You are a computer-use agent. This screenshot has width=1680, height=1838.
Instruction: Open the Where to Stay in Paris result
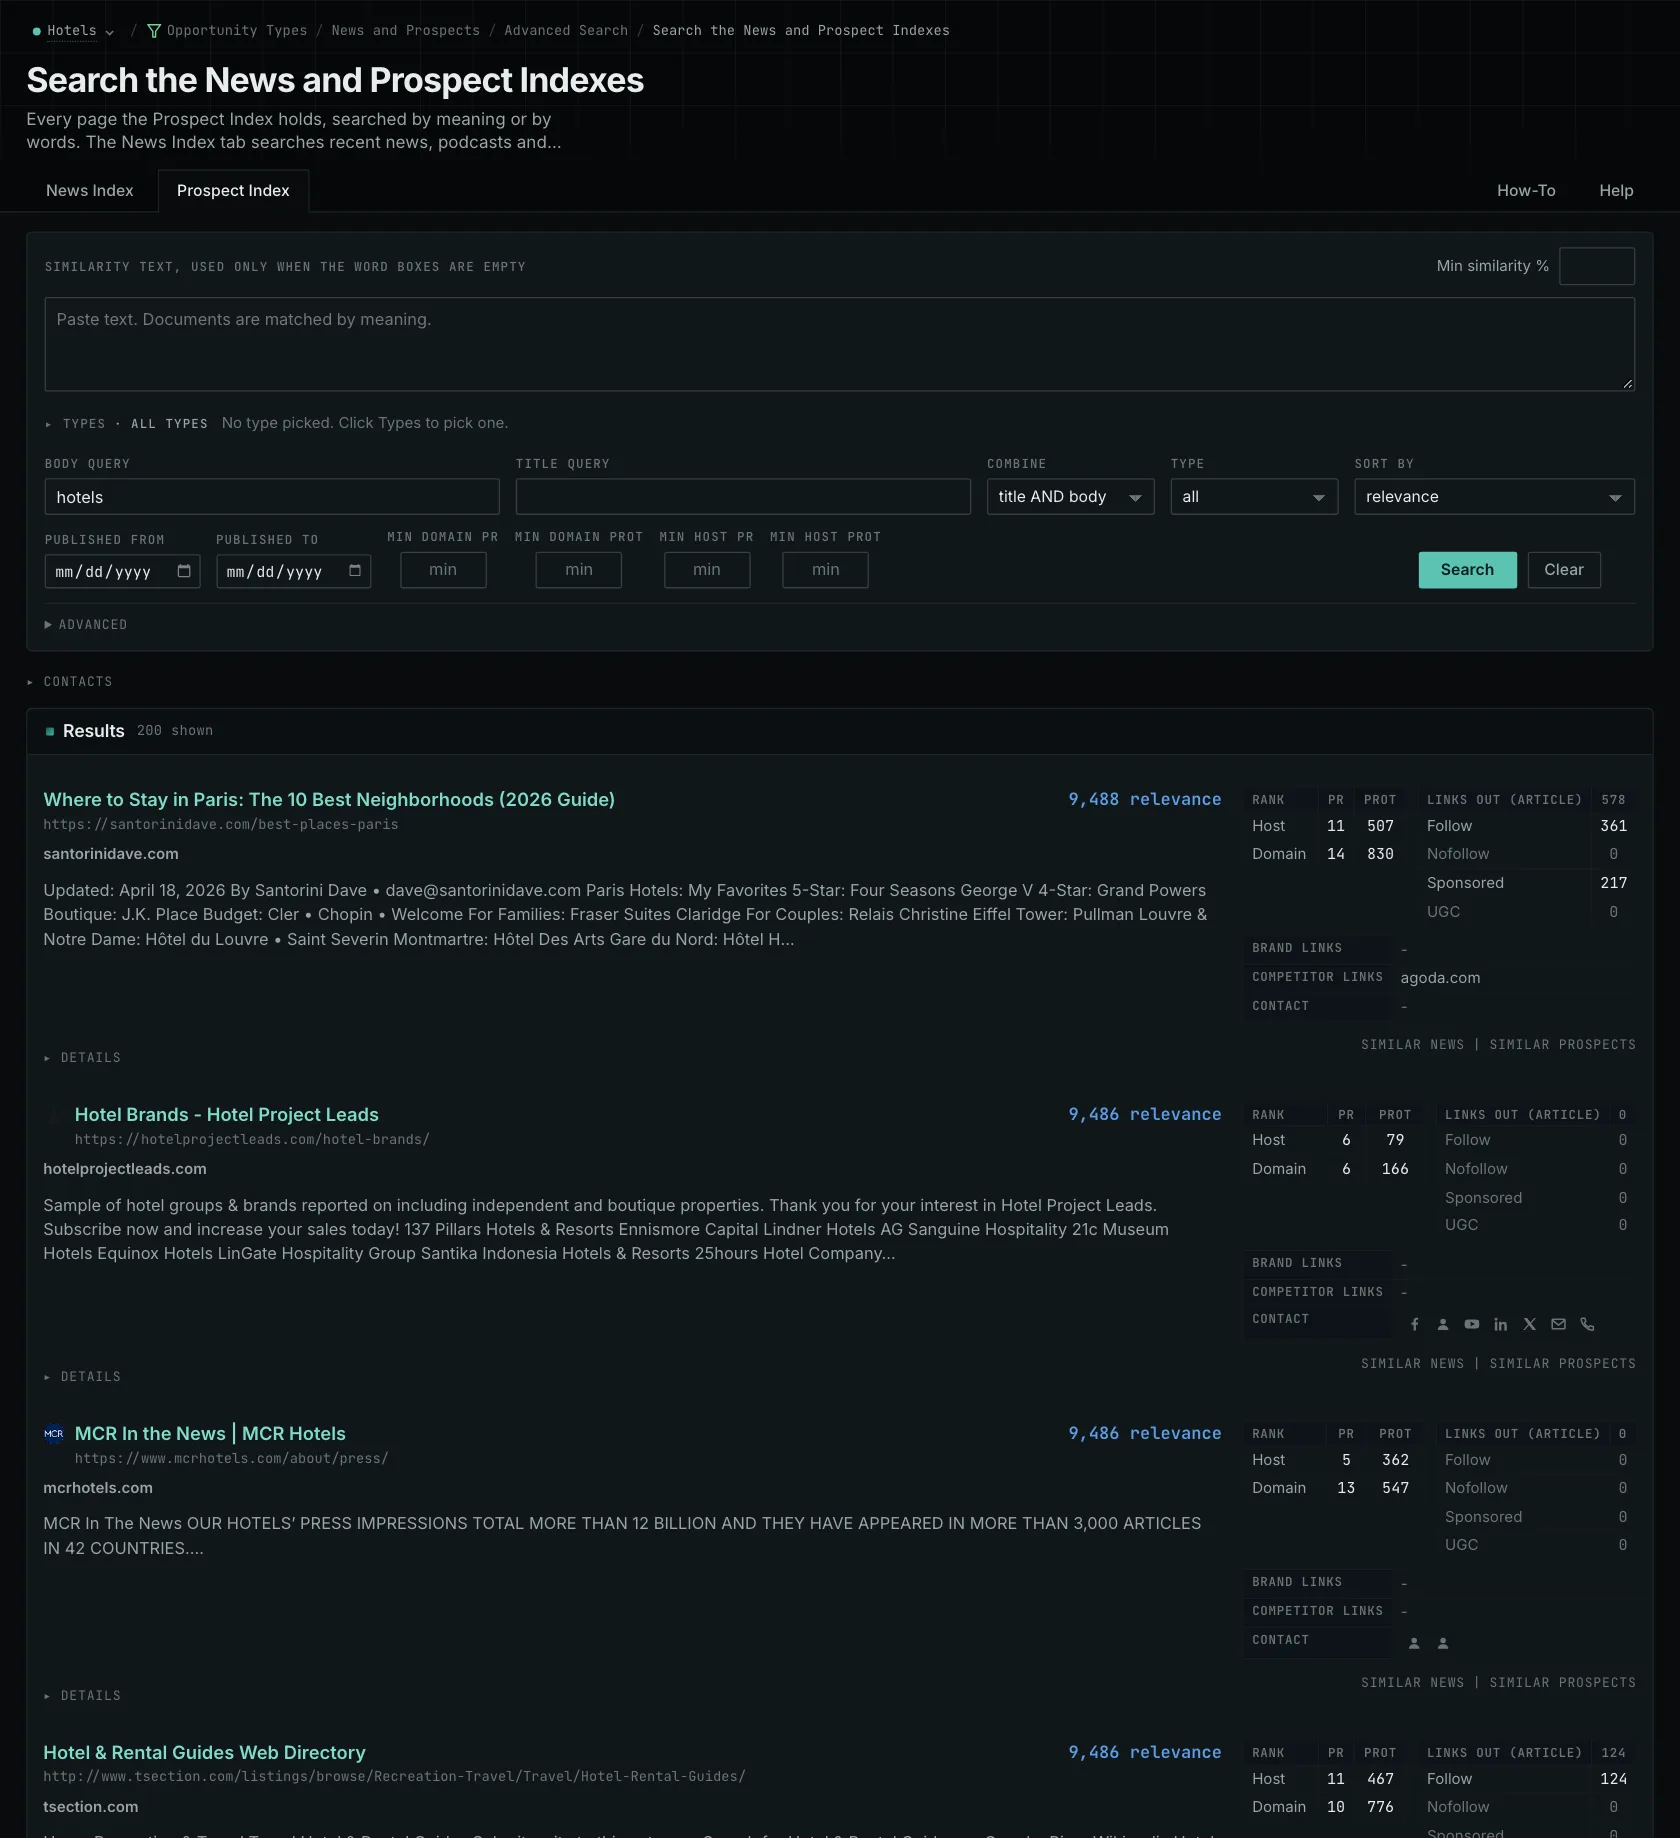tap(329, 800)
